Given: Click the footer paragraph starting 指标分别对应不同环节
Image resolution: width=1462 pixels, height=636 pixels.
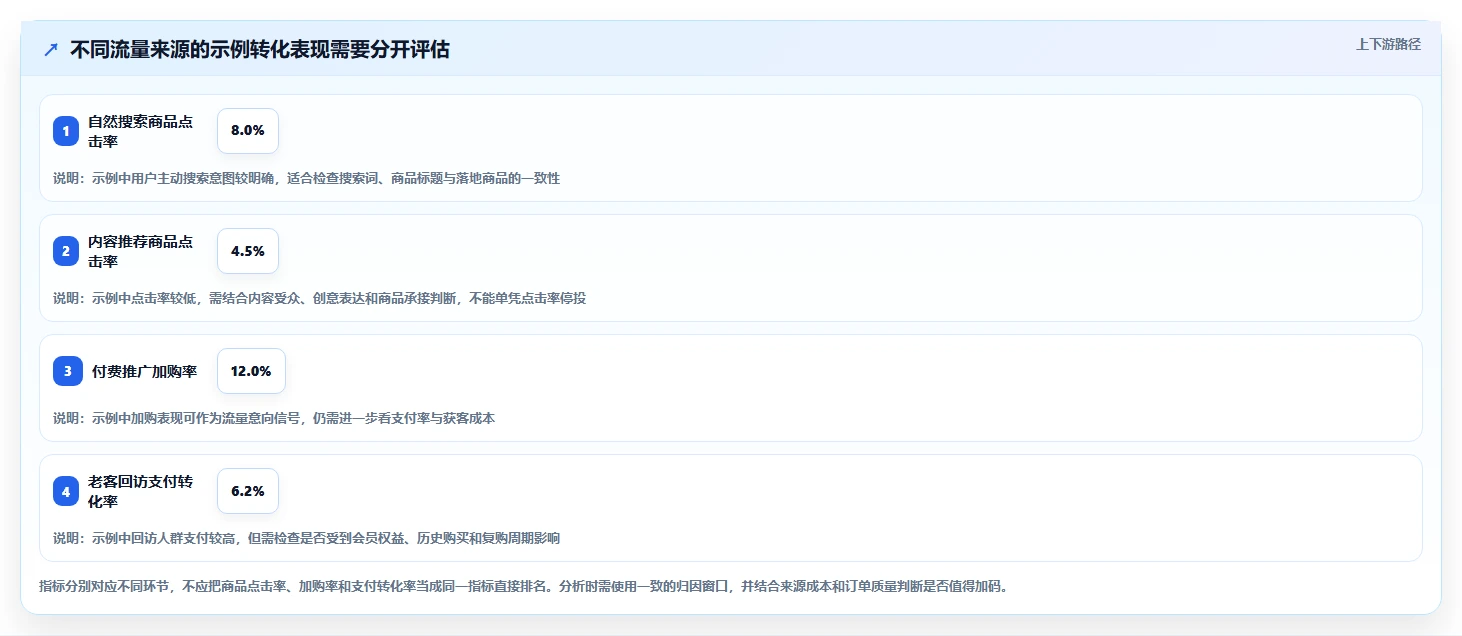Looking at the screenshot, I should pyautogui.click(x=524, y=586).
